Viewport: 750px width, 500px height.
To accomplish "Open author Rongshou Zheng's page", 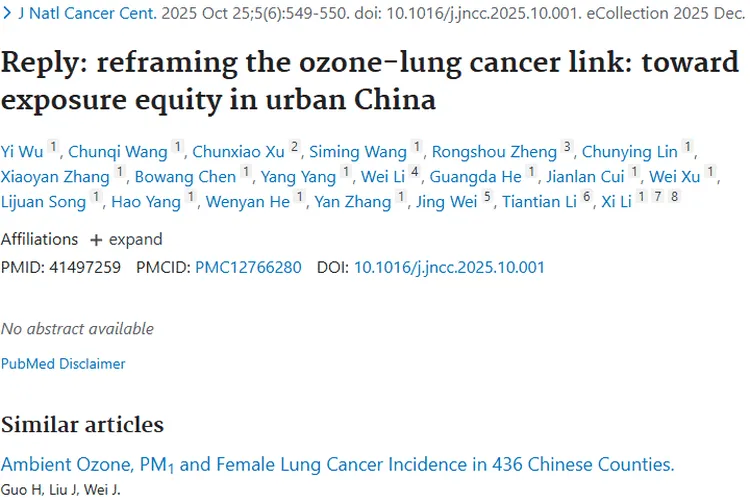I will pos(494,152).
